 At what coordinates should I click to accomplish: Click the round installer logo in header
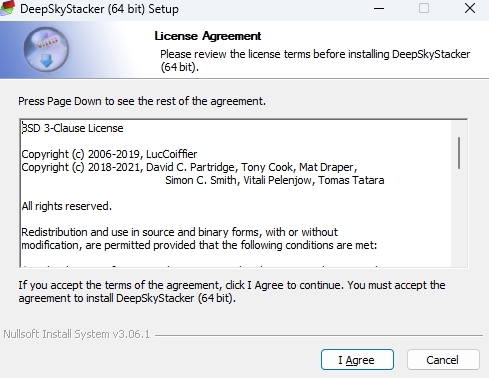pos(46,49)
